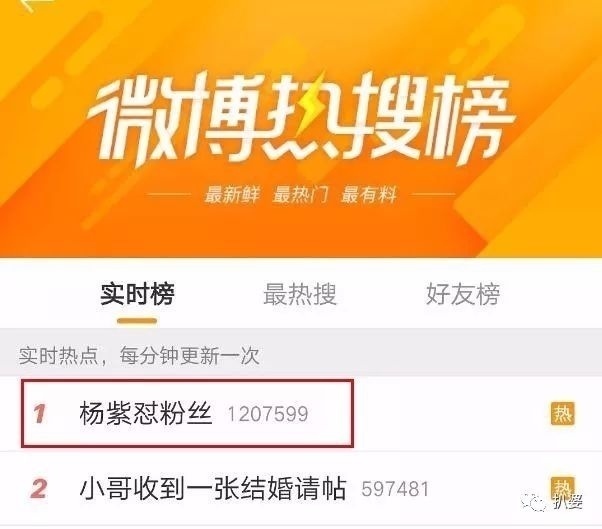Screen dimensions: 602x529
Task: Click the rank number 1 marker
Action: pos(39,414)
